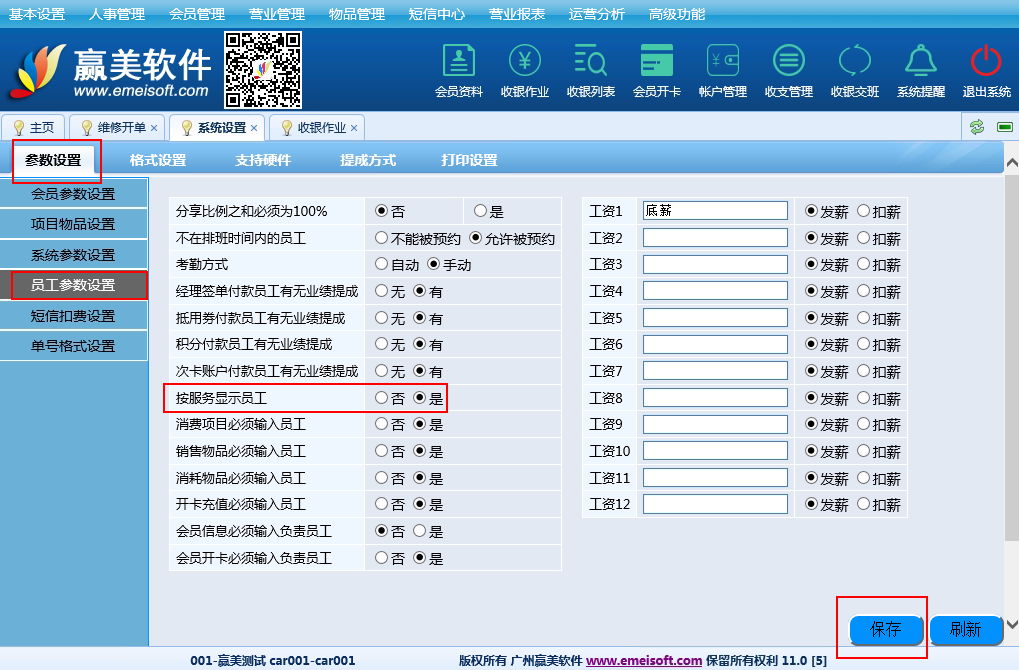This screenshot has width=1019, height=670.
Task: Click the 工资2 text input field
Action: 715,238
